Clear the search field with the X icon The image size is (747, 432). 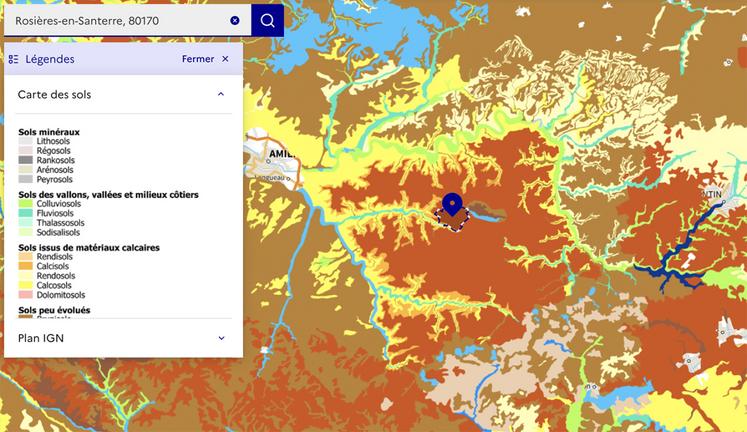(x=235, y=20)
